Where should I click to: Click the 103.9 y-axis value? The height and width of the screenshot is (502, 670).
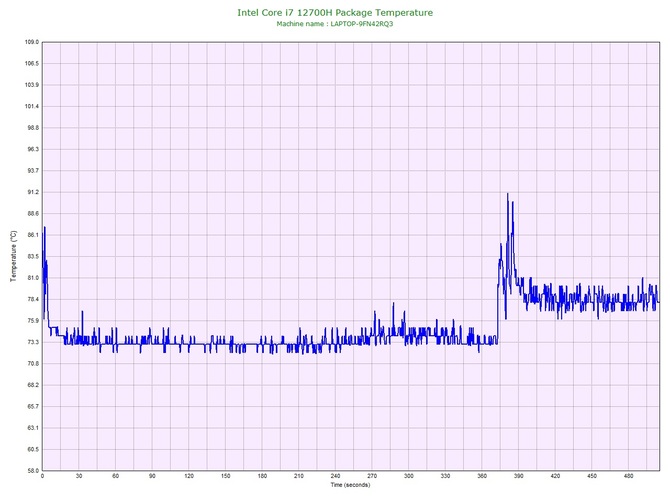(32, 85)
